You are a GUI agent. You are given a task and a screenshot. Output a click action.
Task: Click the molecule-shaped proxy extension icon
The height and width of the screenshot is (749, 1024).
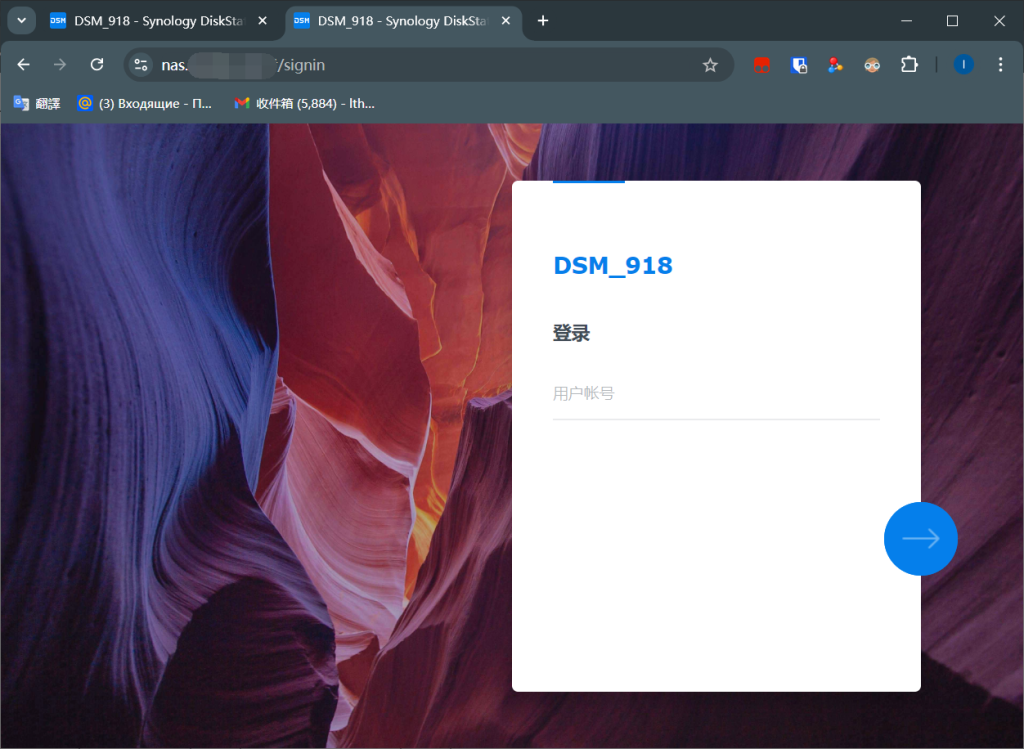835,64
